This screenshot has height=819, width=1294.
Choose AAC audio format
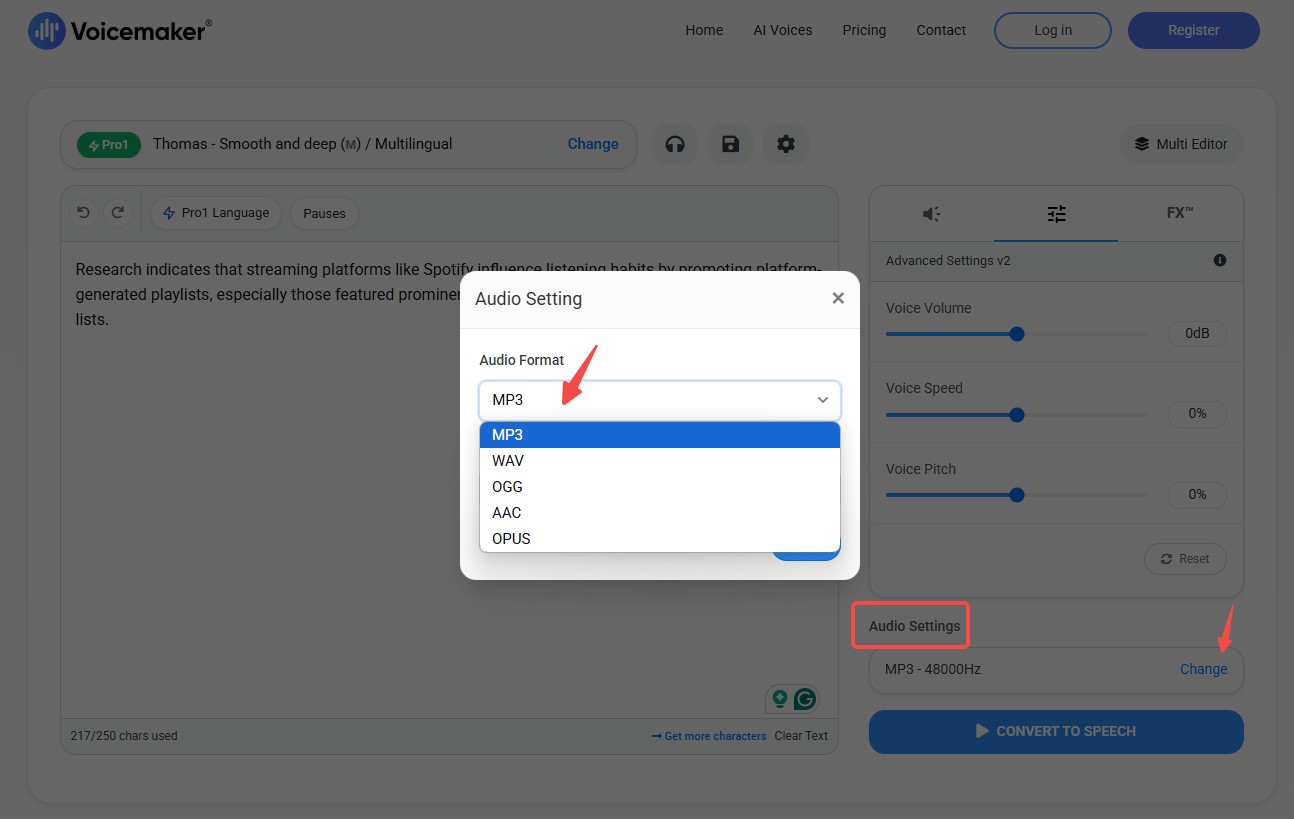(660, 513)
